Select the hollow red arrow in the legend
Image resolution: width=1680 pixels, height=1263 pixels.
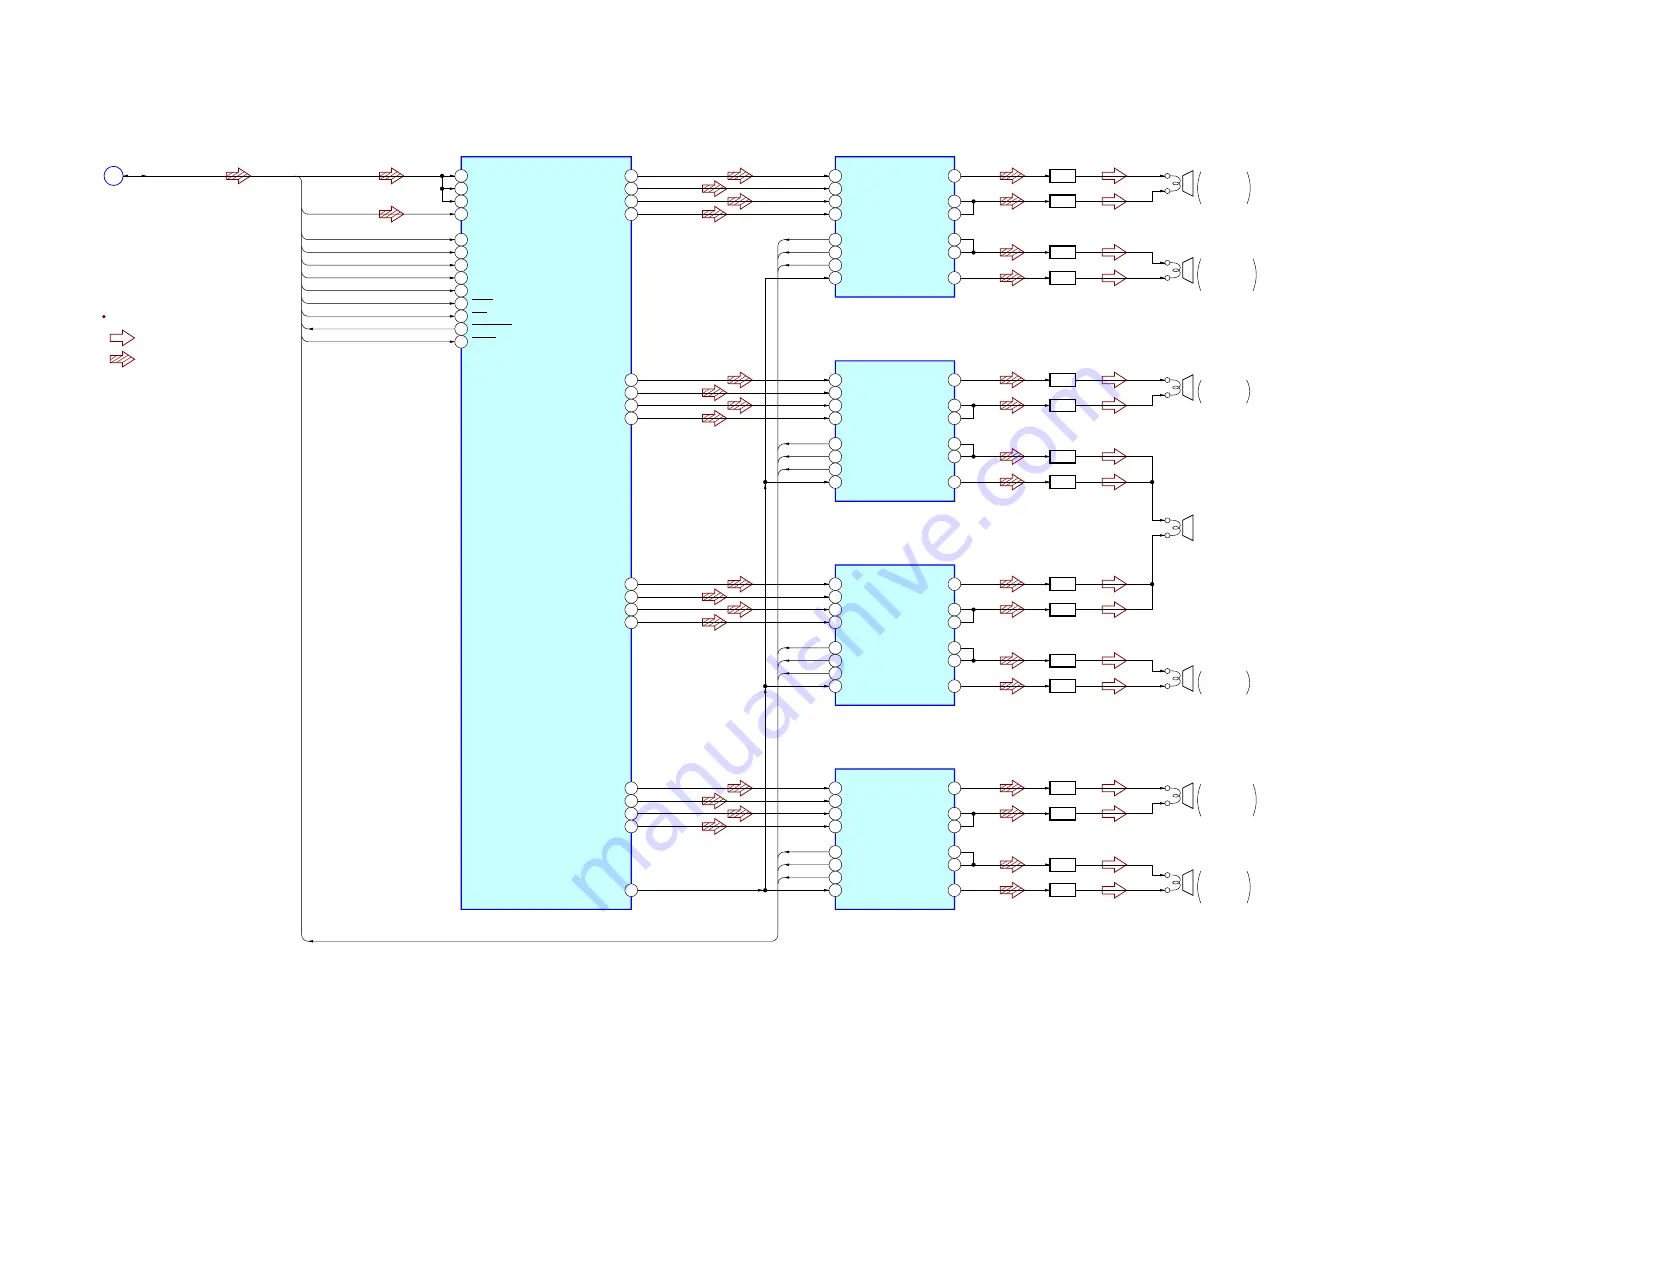coord(122,338)
